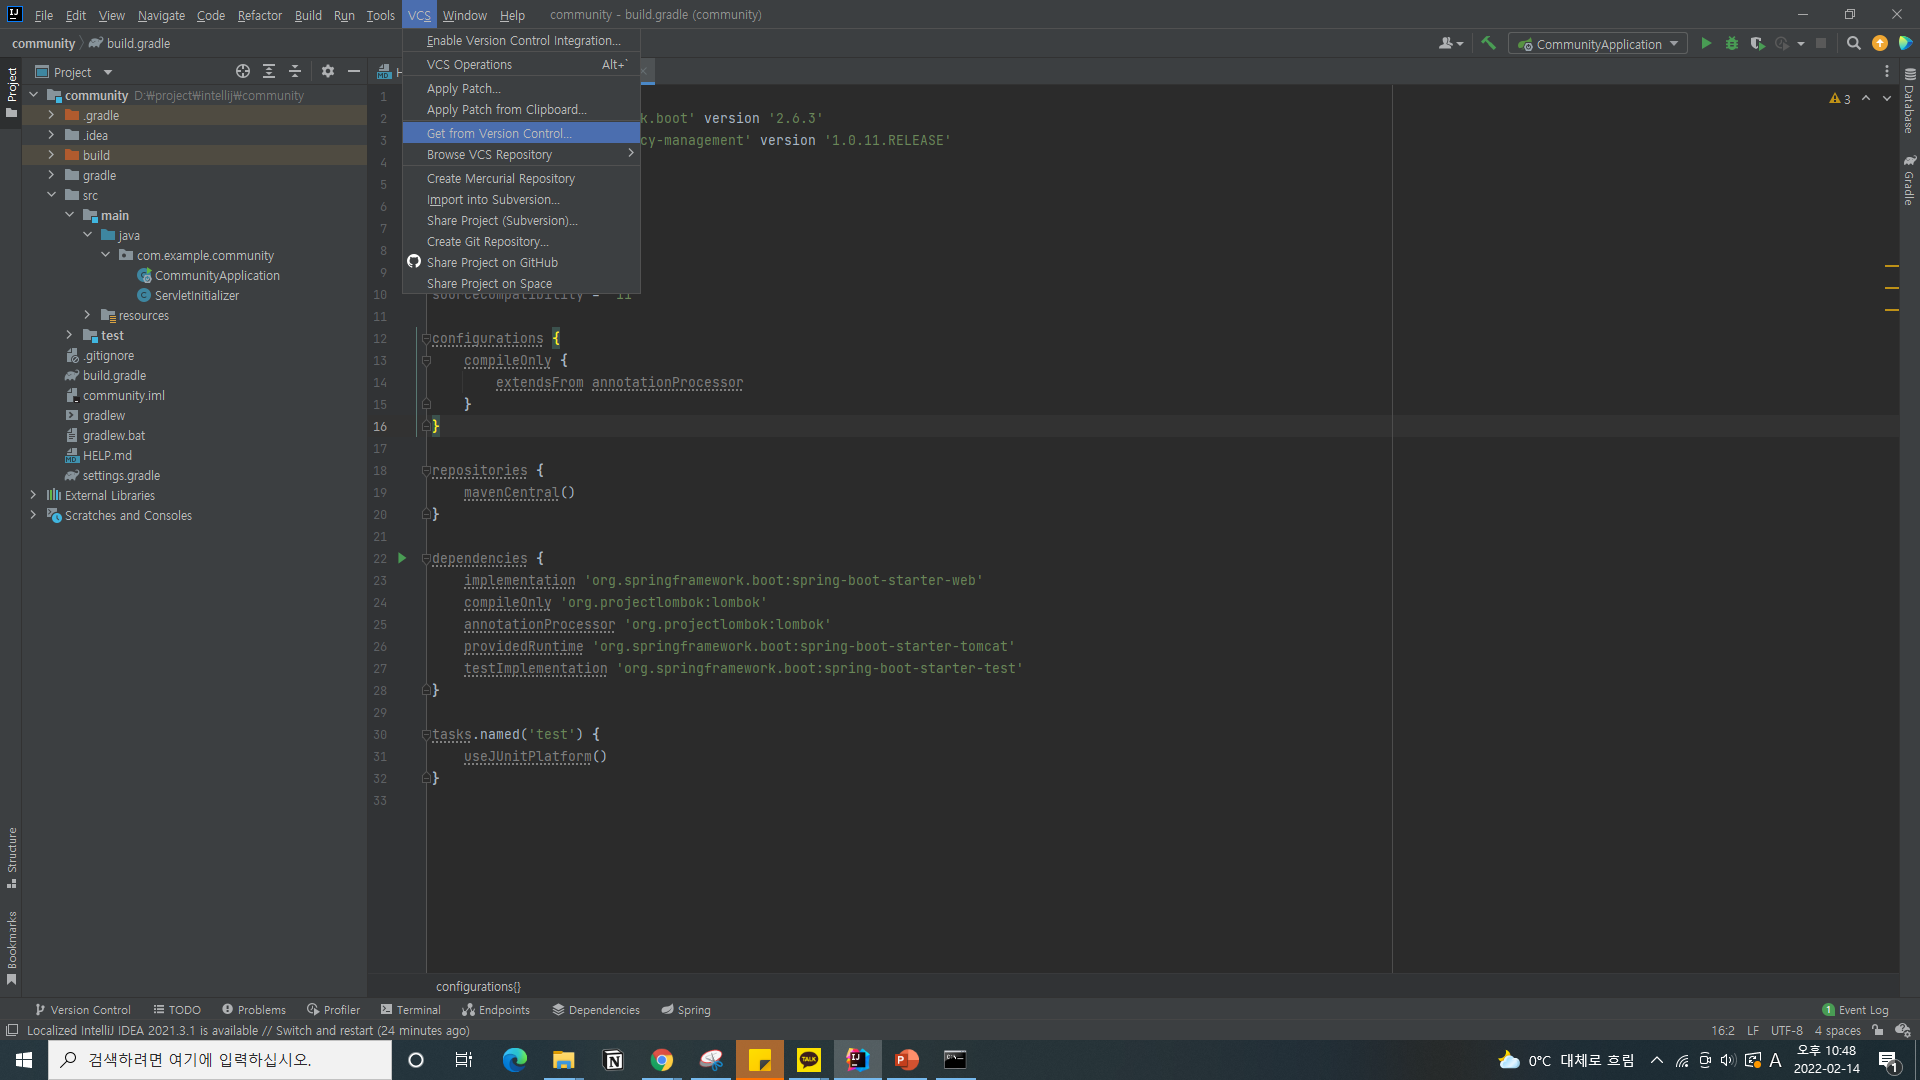Select Get from Version Control menu item
This screenshot has height=1080, width=1920.
pyautogui.click(x=499, y=133)
